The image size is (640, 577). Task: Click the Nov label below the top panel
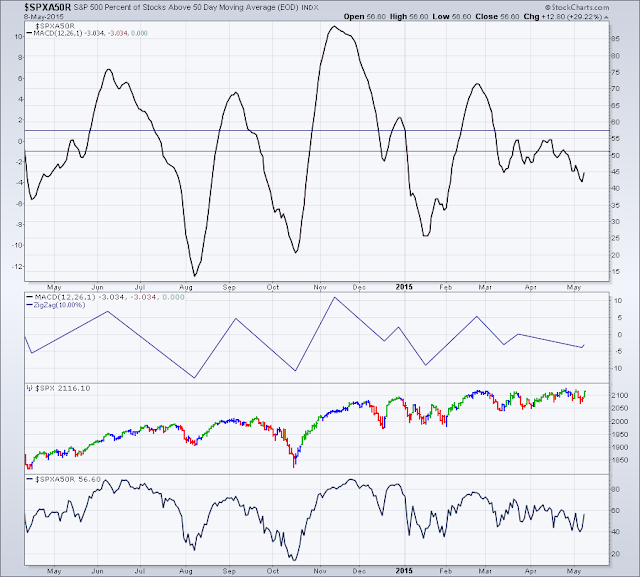[x=320, y=287]
